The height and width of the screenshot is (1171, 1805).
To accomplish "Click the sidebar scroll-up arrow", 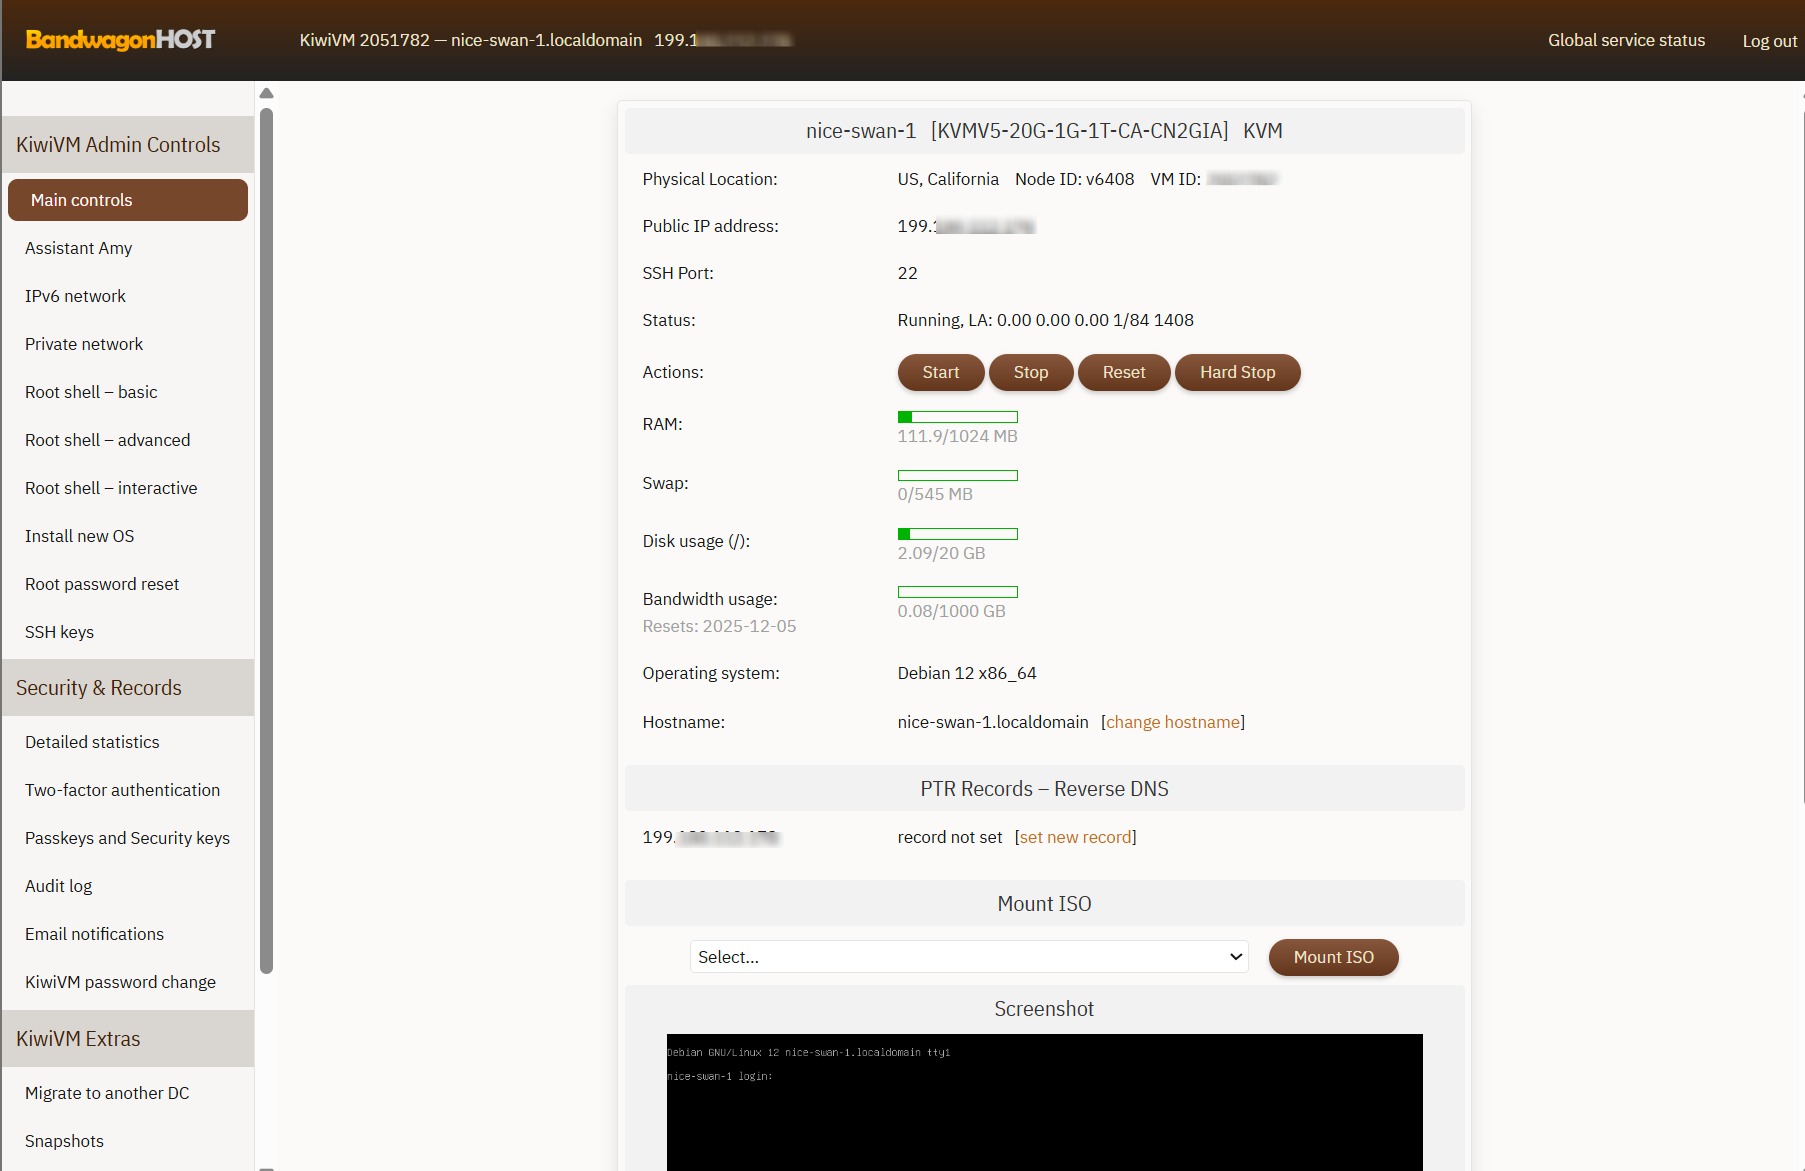I will tap(266, 93).
